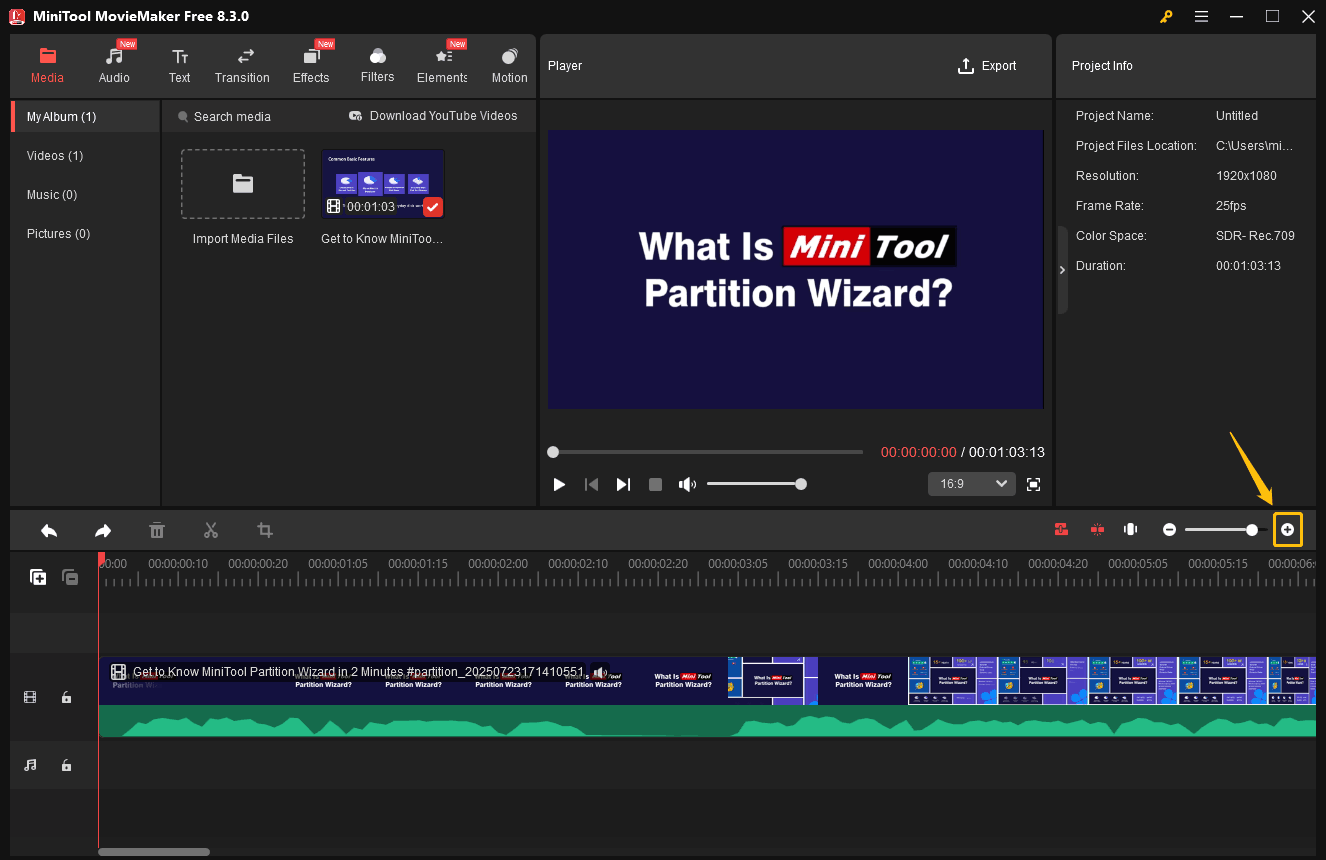Go to next frame in player

click(623, 484)
